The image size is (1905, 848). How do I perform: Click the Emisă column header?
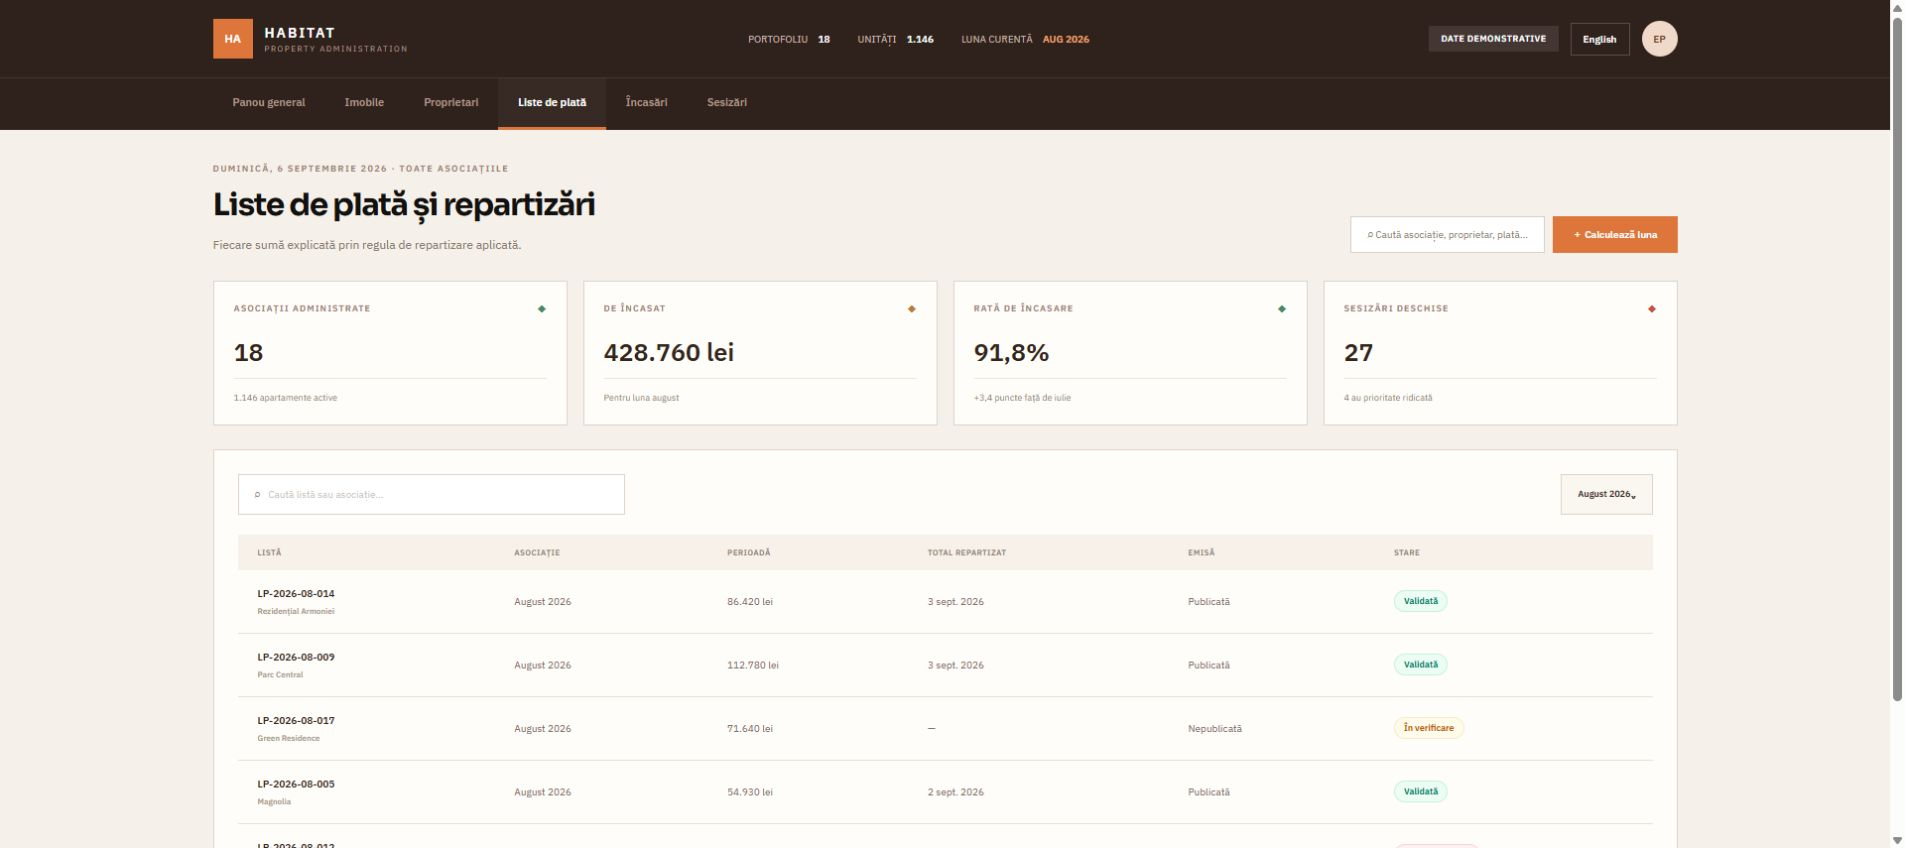(x=1201, y=552)
